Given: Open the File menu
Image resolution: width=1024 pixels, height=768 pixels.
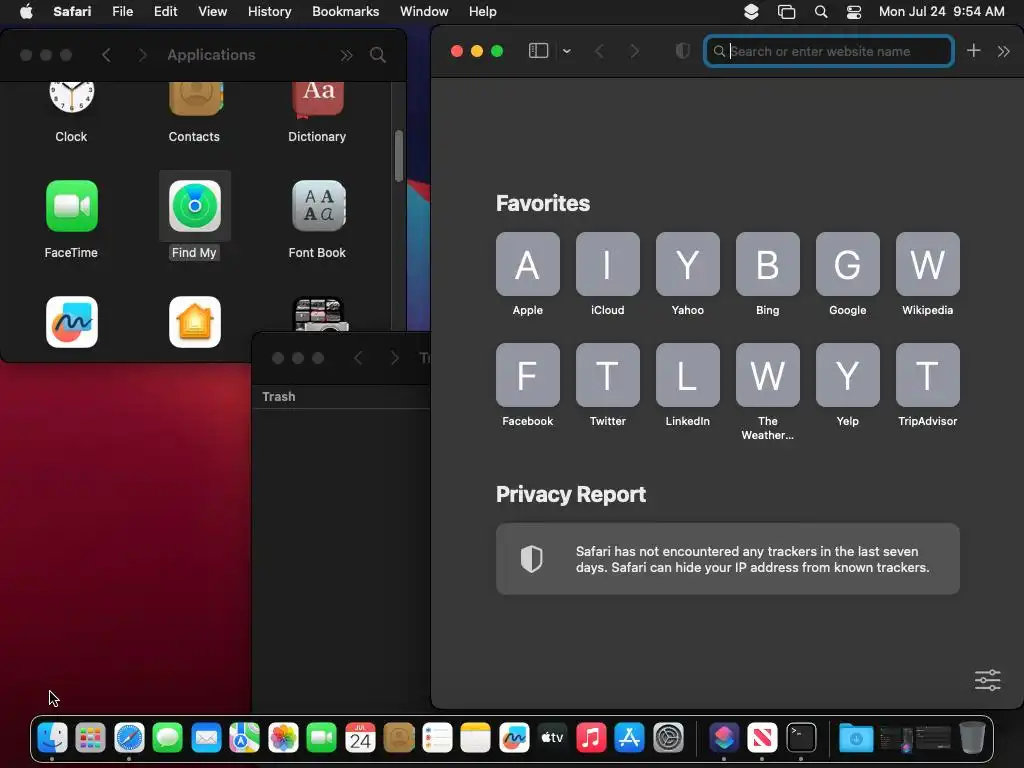Looking at the screenshot, I should coord(122,11).
